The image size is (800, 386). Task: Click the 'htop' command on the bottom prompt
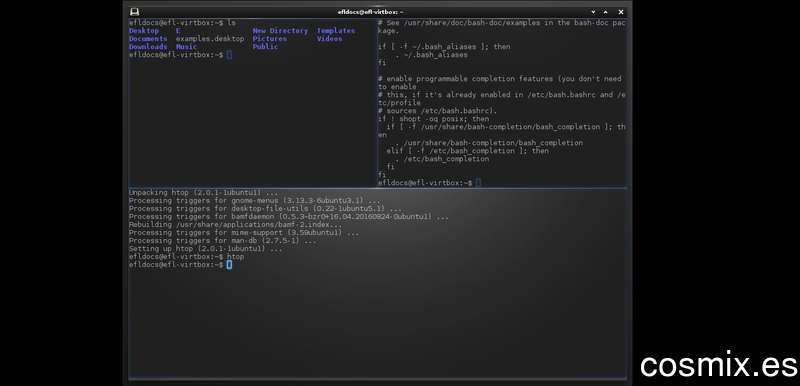[x=235, y=257]
